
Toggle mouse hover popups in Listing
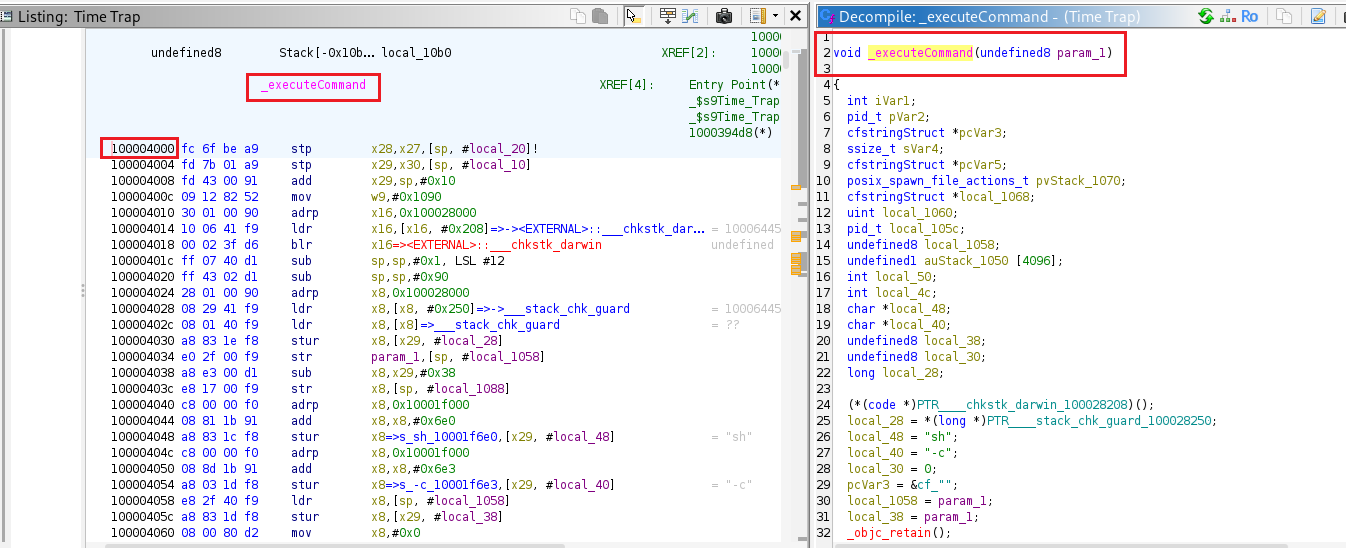click(x=633, y=16)
